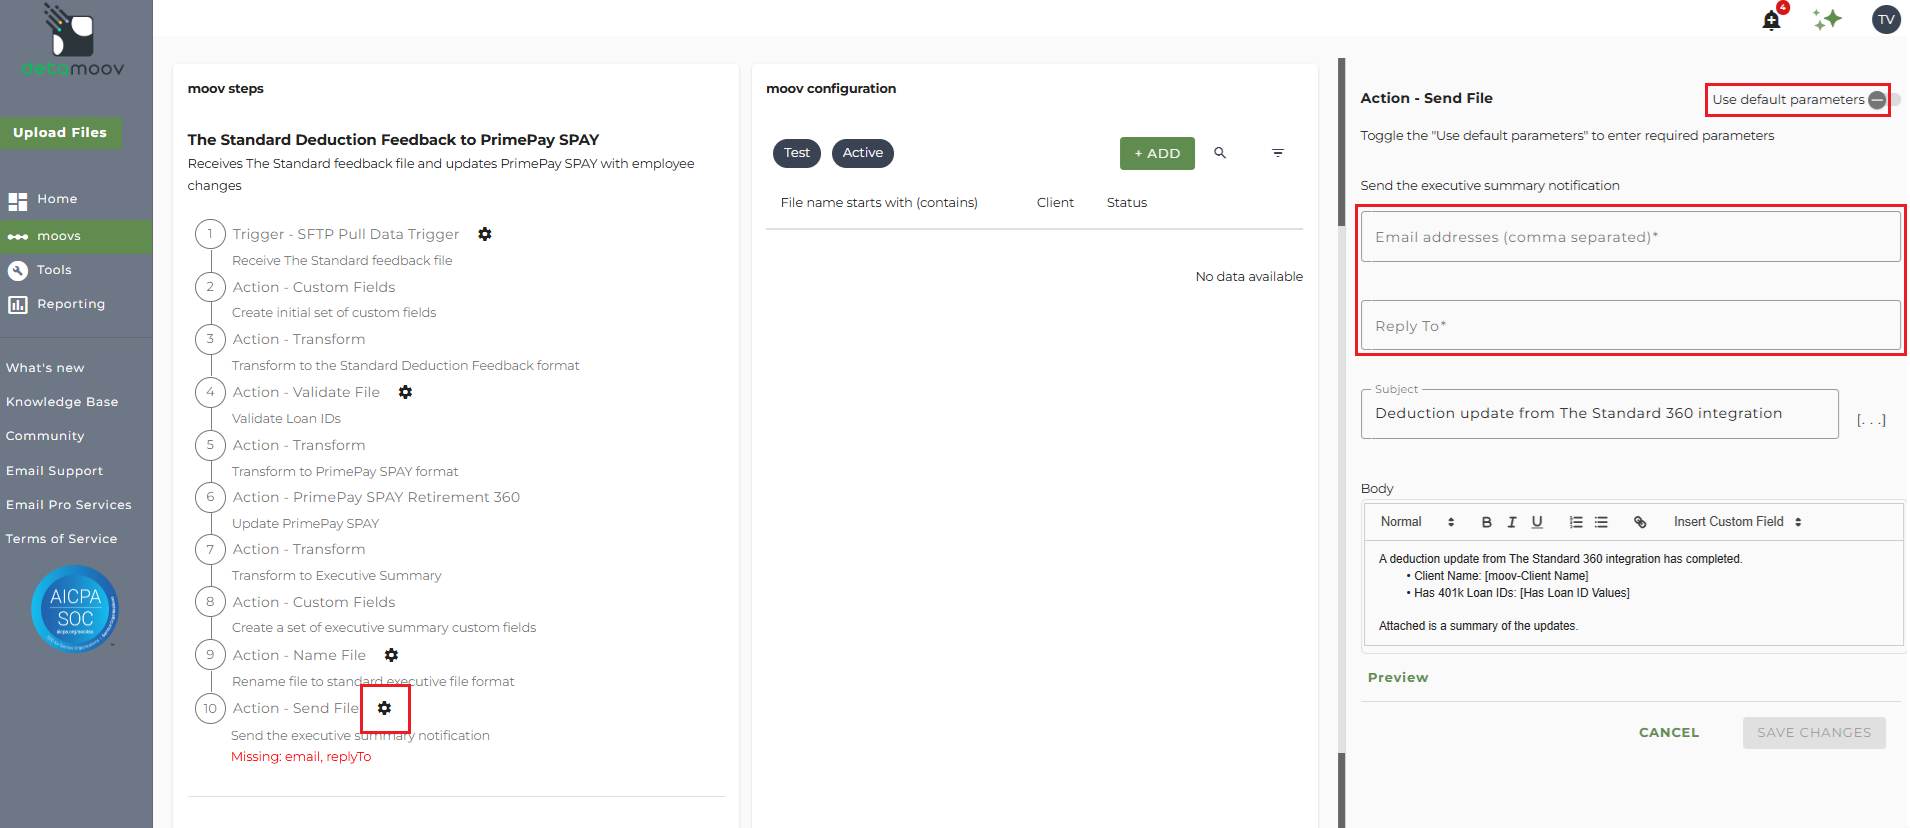The width and height of the screenshot is (1910, 828).
Task: Open the filter icon in moov configuration
Action: click(1278, 153)
